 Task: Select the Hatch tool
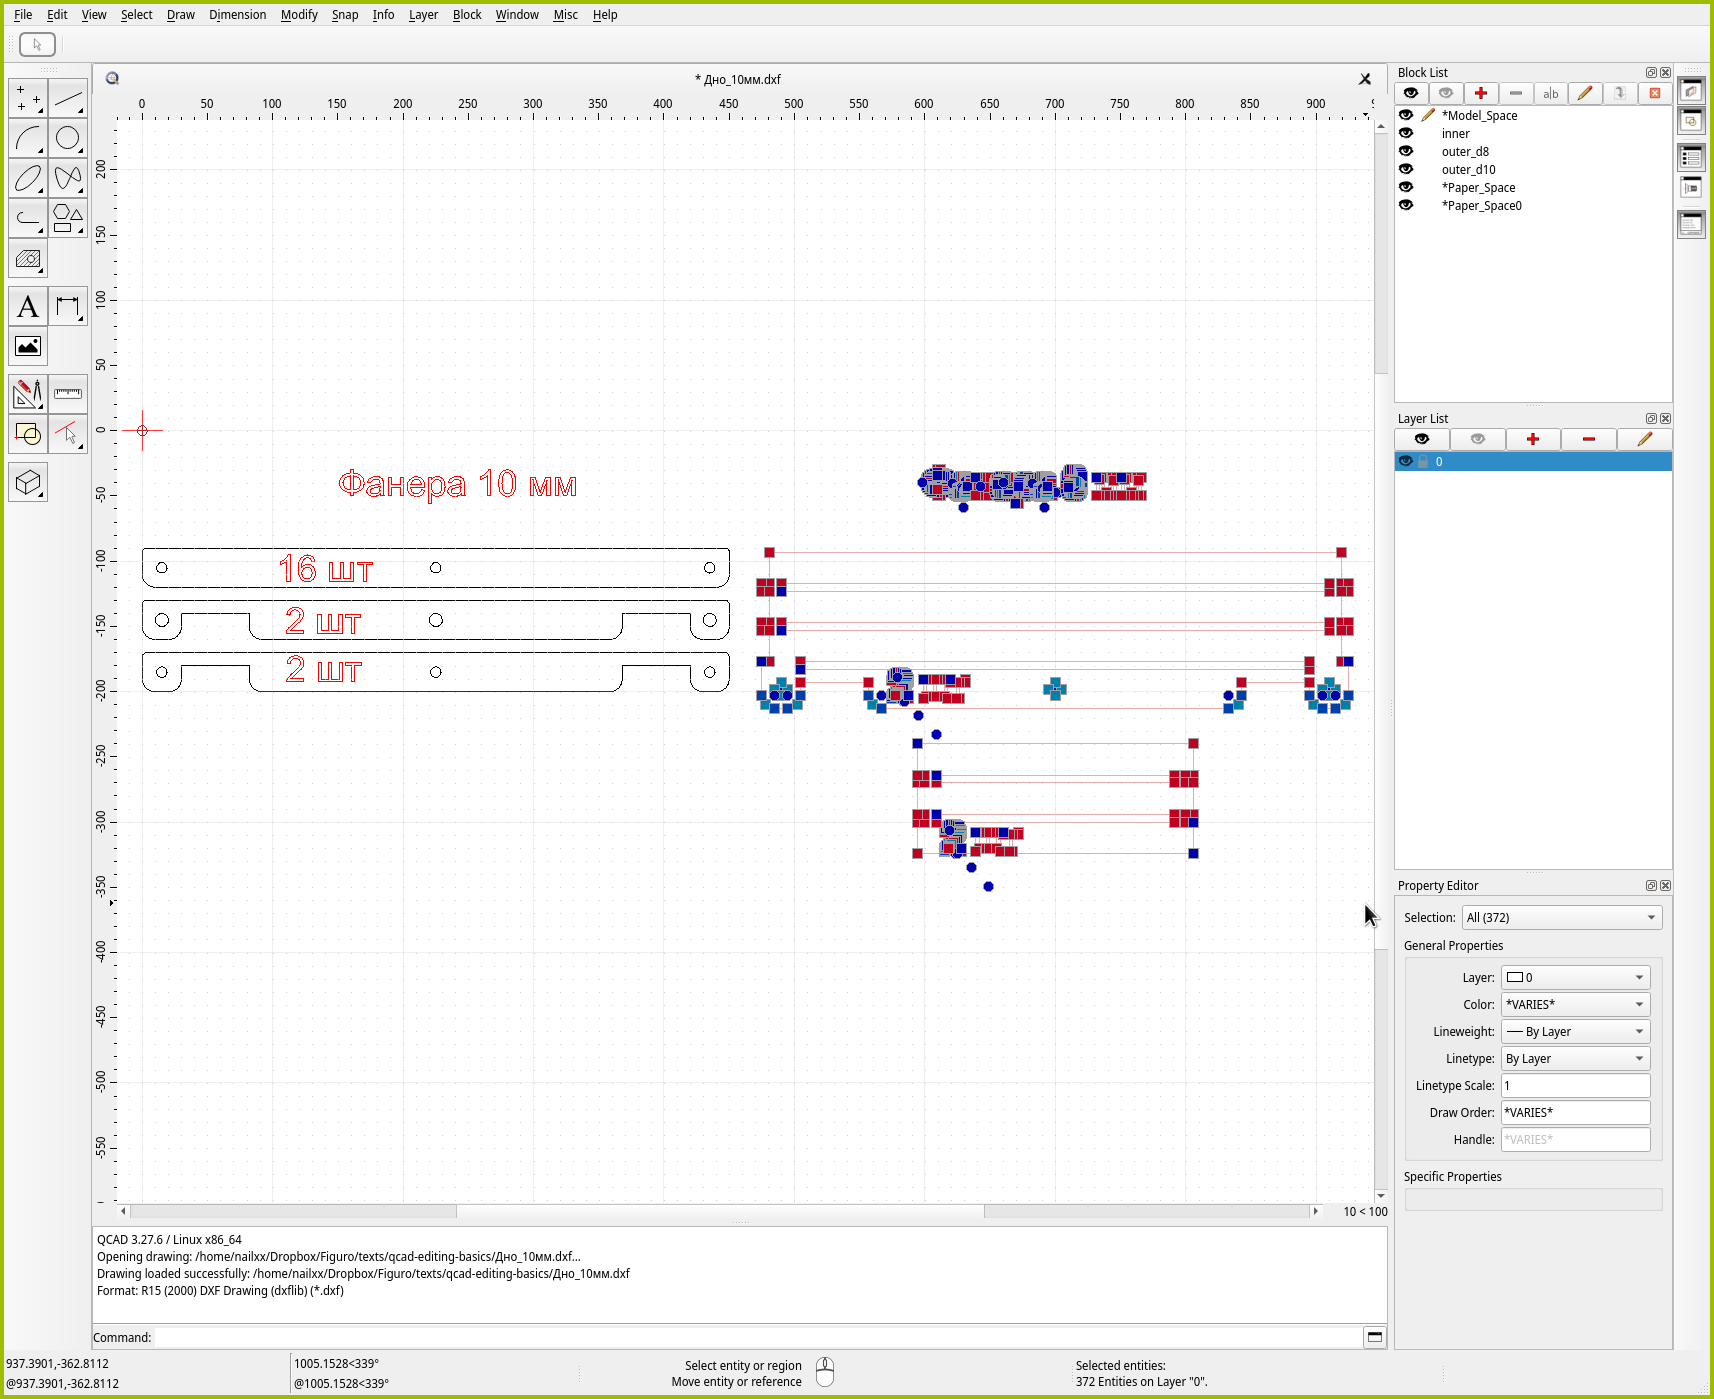click(28, 259)
